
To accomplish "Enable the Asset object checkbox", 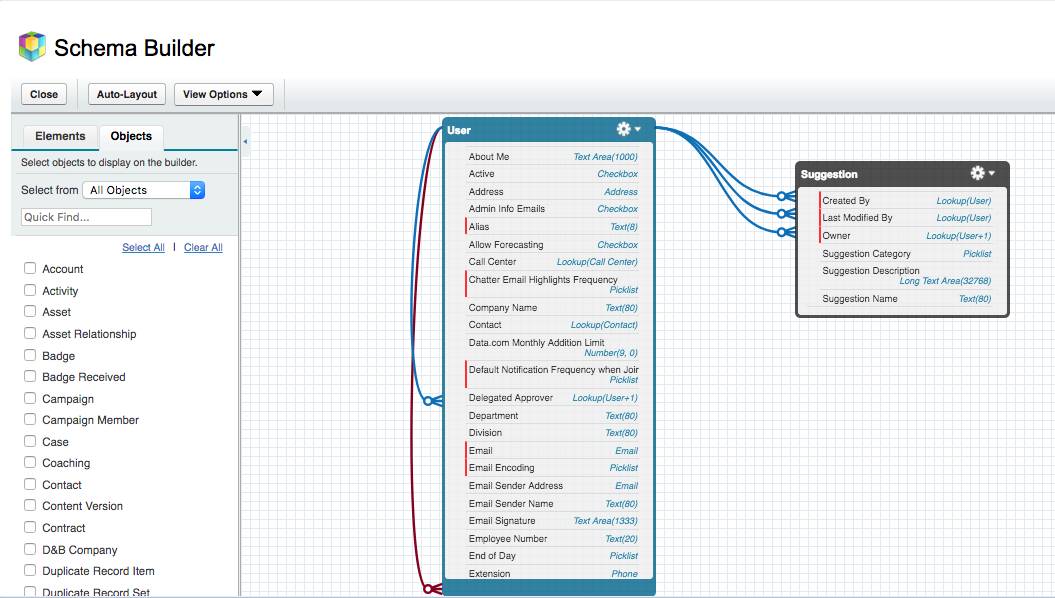I will pyautogui.click(x=30, y=311).
